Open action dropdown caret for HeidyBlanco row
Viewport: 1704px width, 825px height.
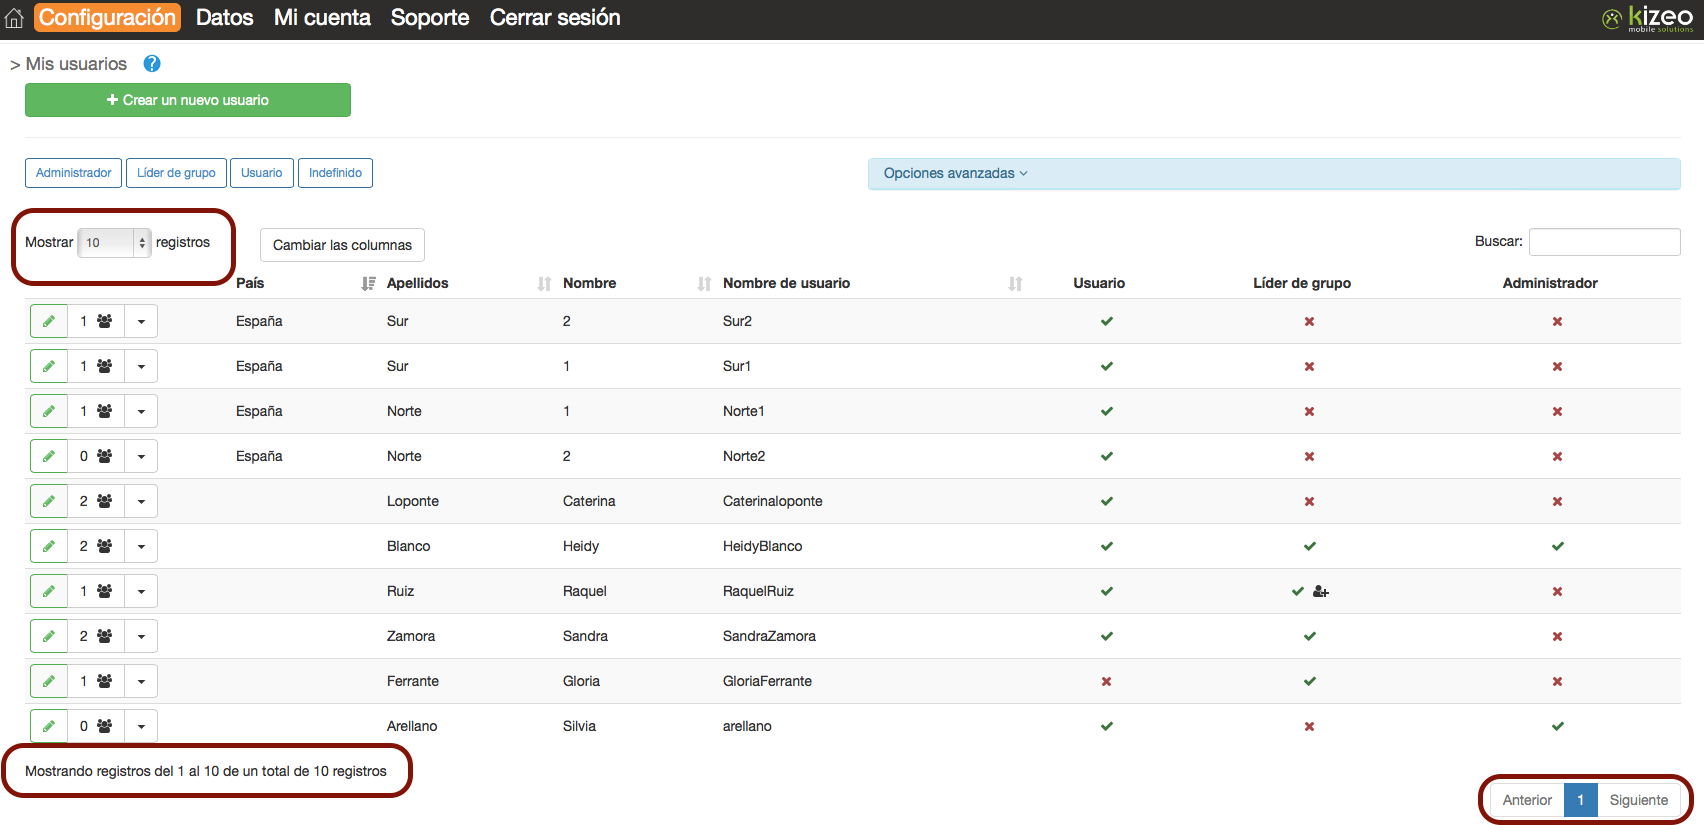coord(141,546)
